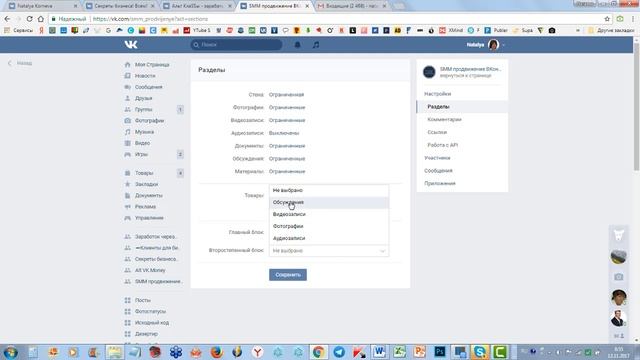The width and height of the screenshot is (640, 360).
Task: Click the Назад back link
Action: pyautogui.click(x=20, y=63)
